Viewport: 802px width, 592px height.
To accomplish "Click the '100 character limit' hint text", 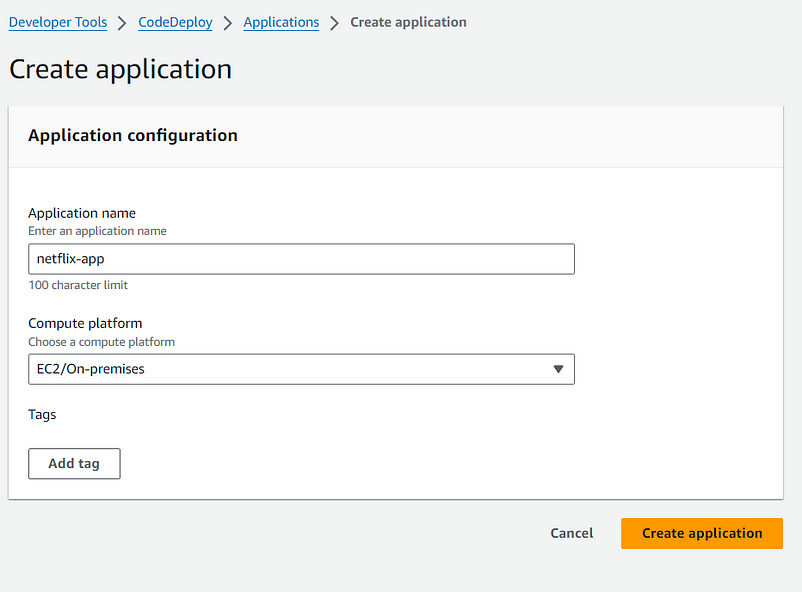I will coord(78,285).
